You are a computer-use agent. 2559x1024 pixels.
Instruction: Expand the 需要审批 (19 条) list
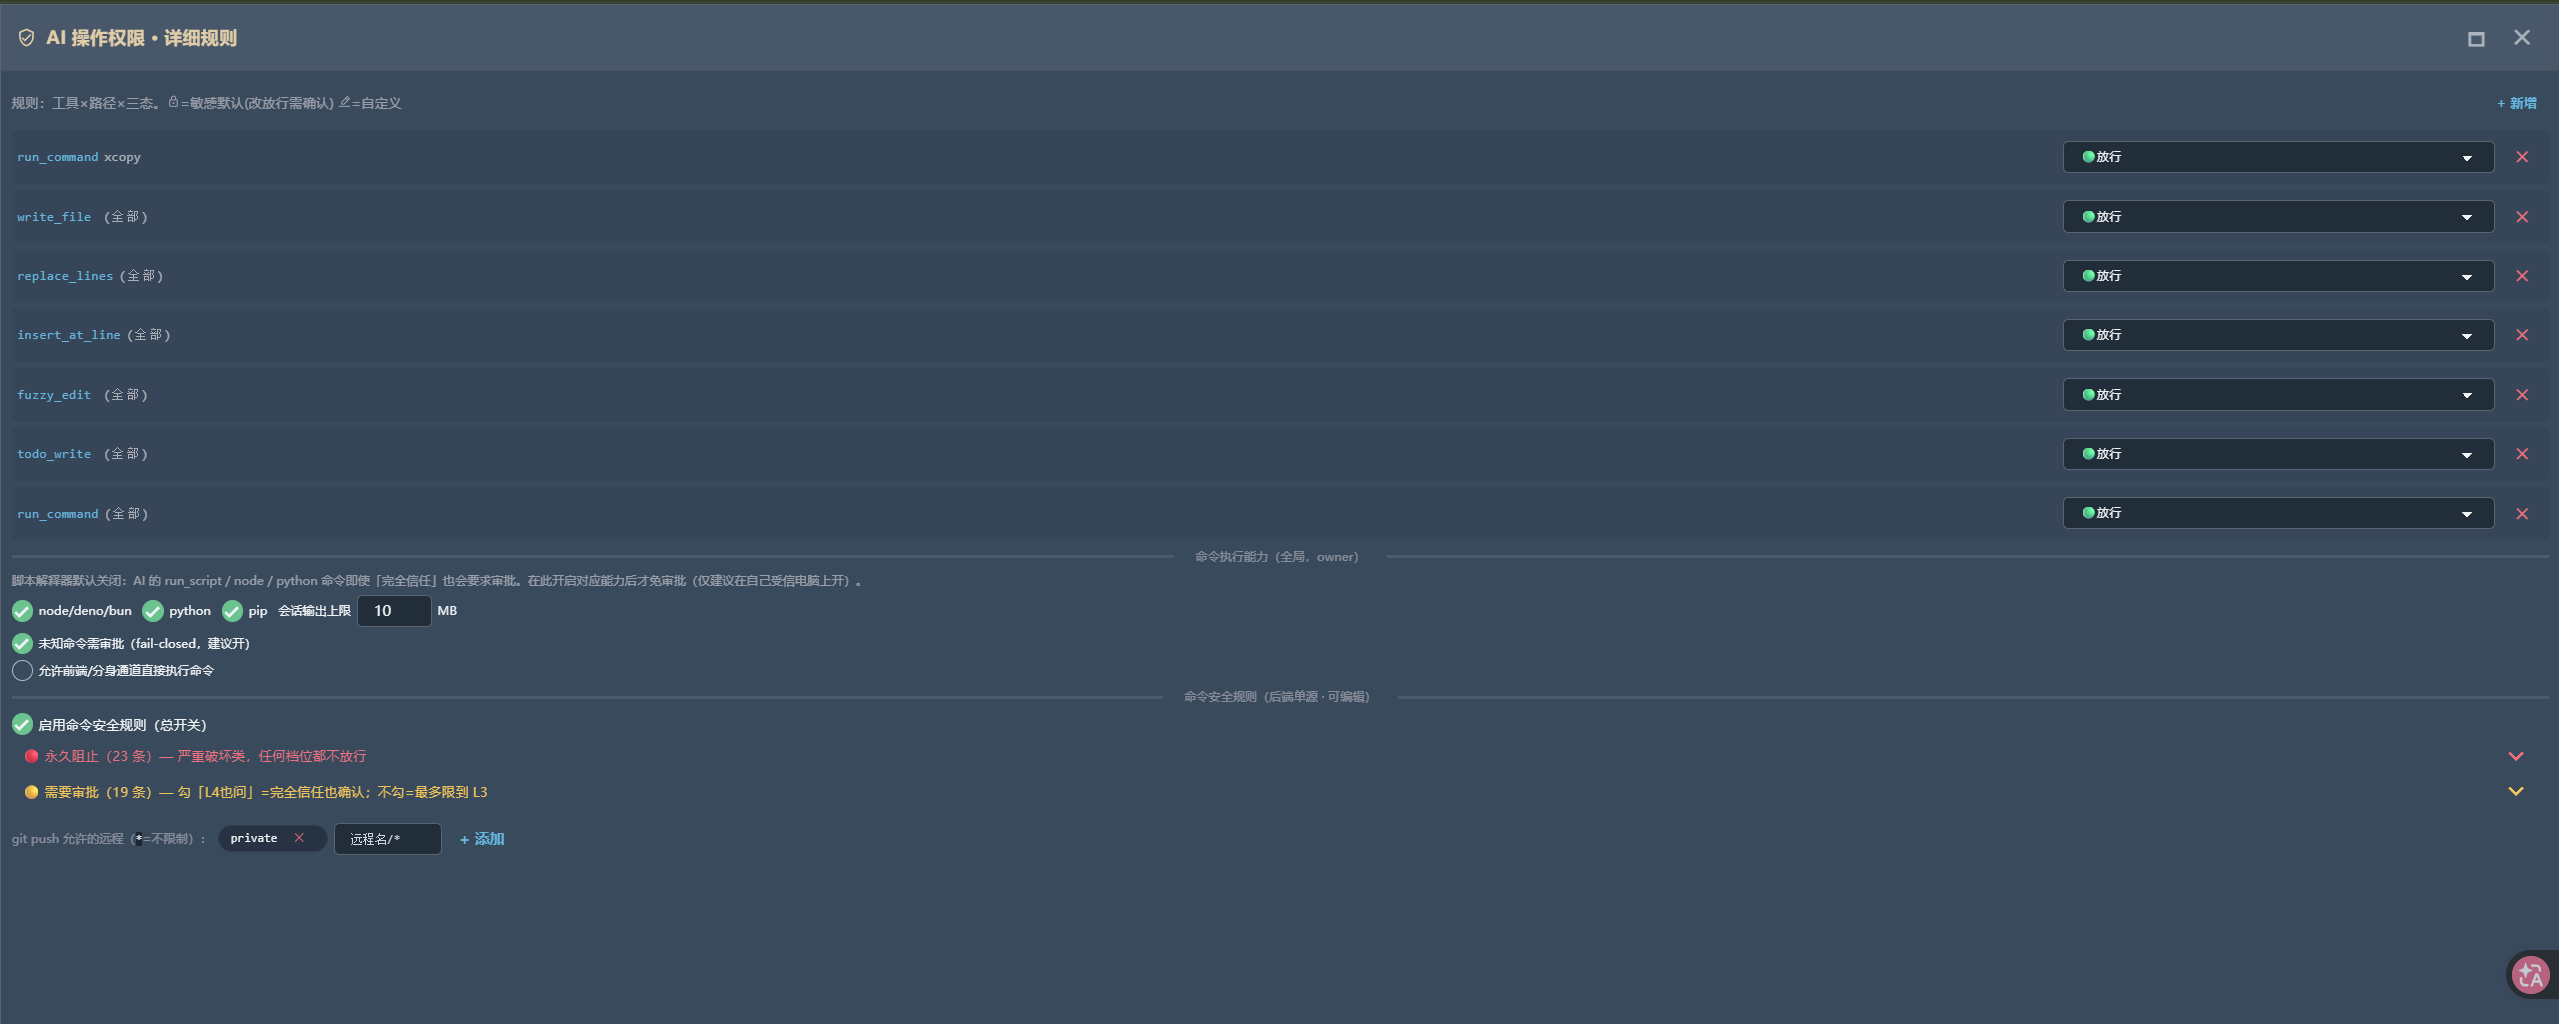2516,791
